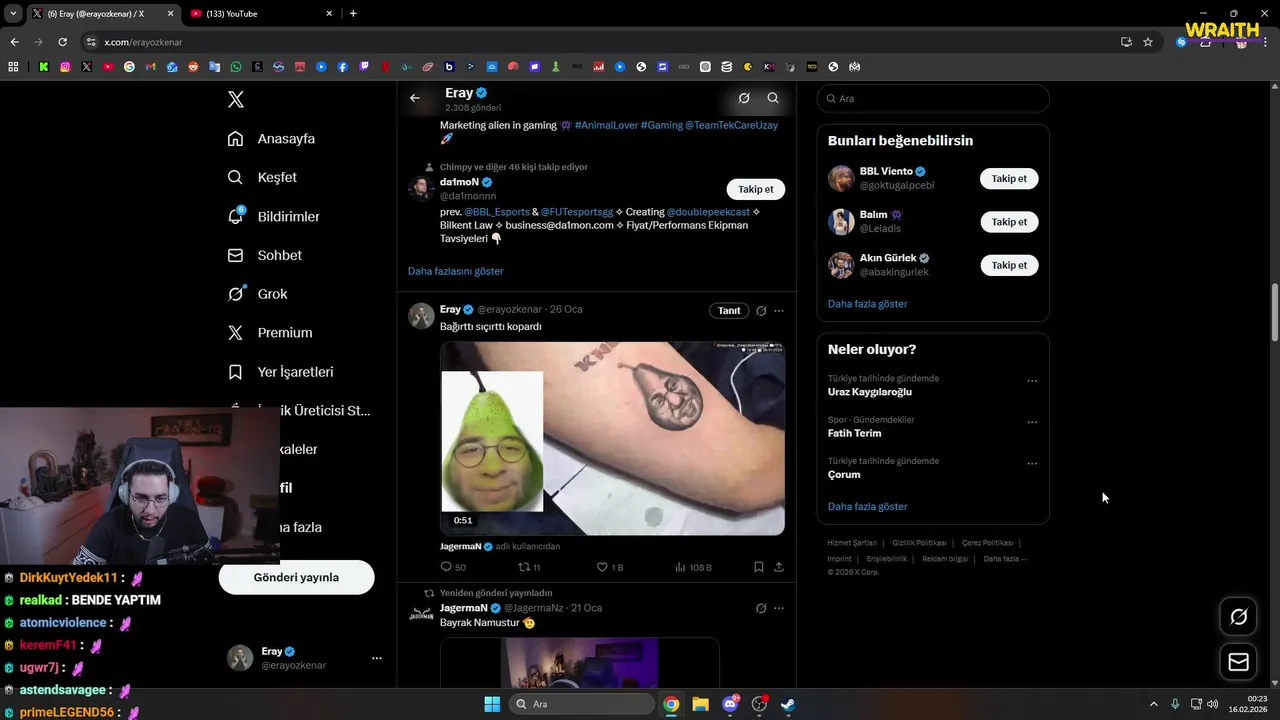
Task: Open Windows Start menu
Action: pyautogui.click(x=492, y=704)
